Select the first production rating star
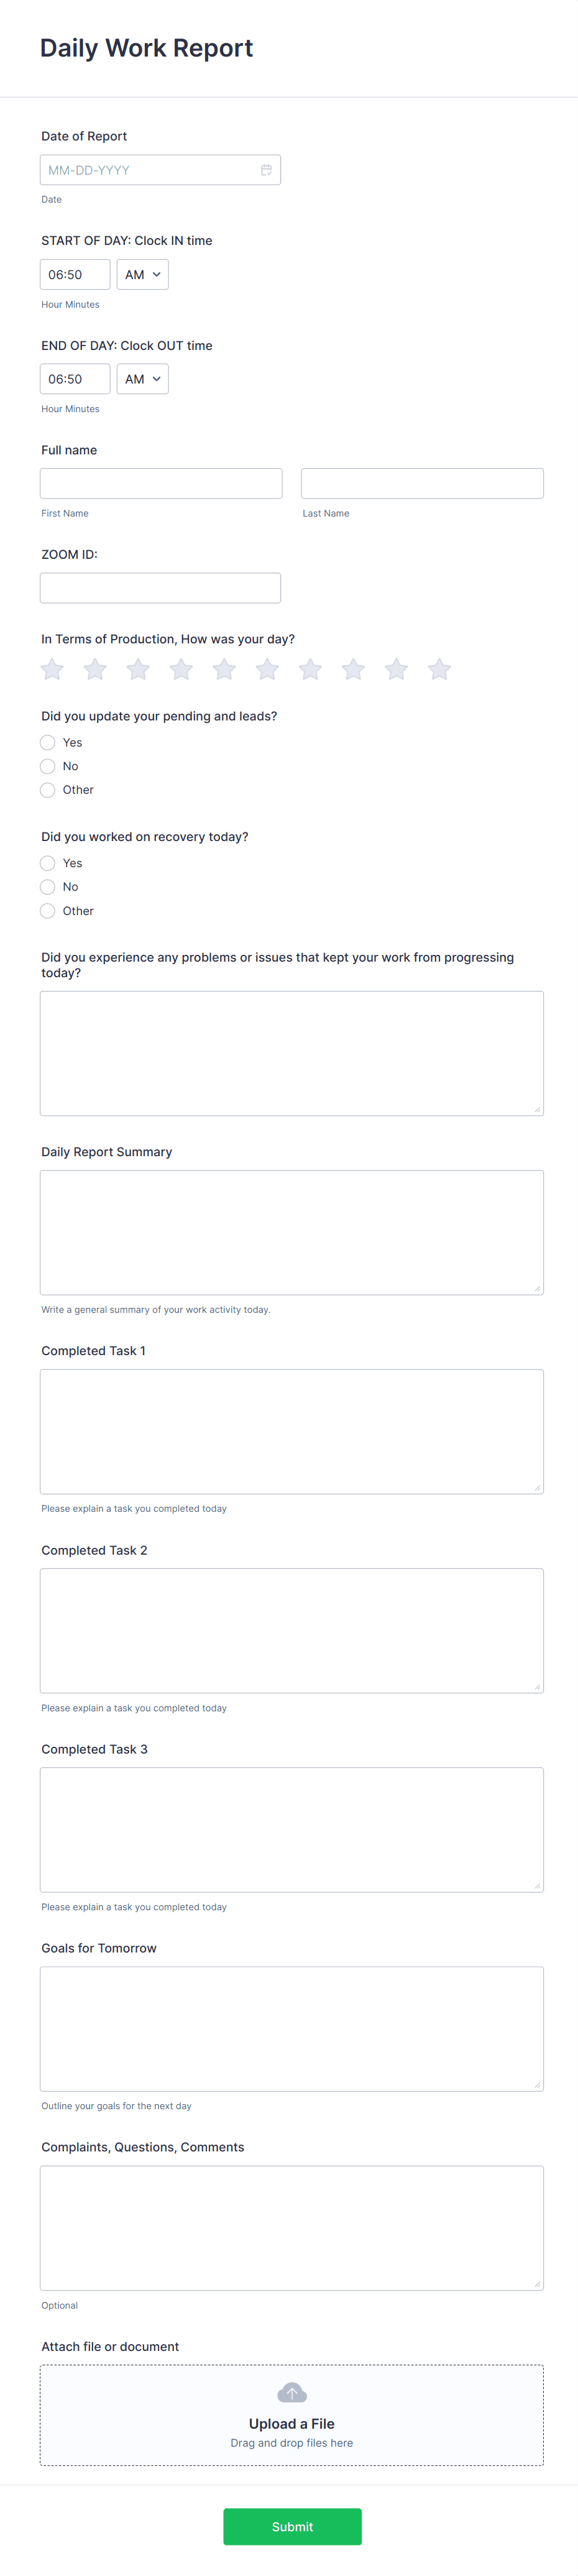578x2576 pixels. [52, 669]
